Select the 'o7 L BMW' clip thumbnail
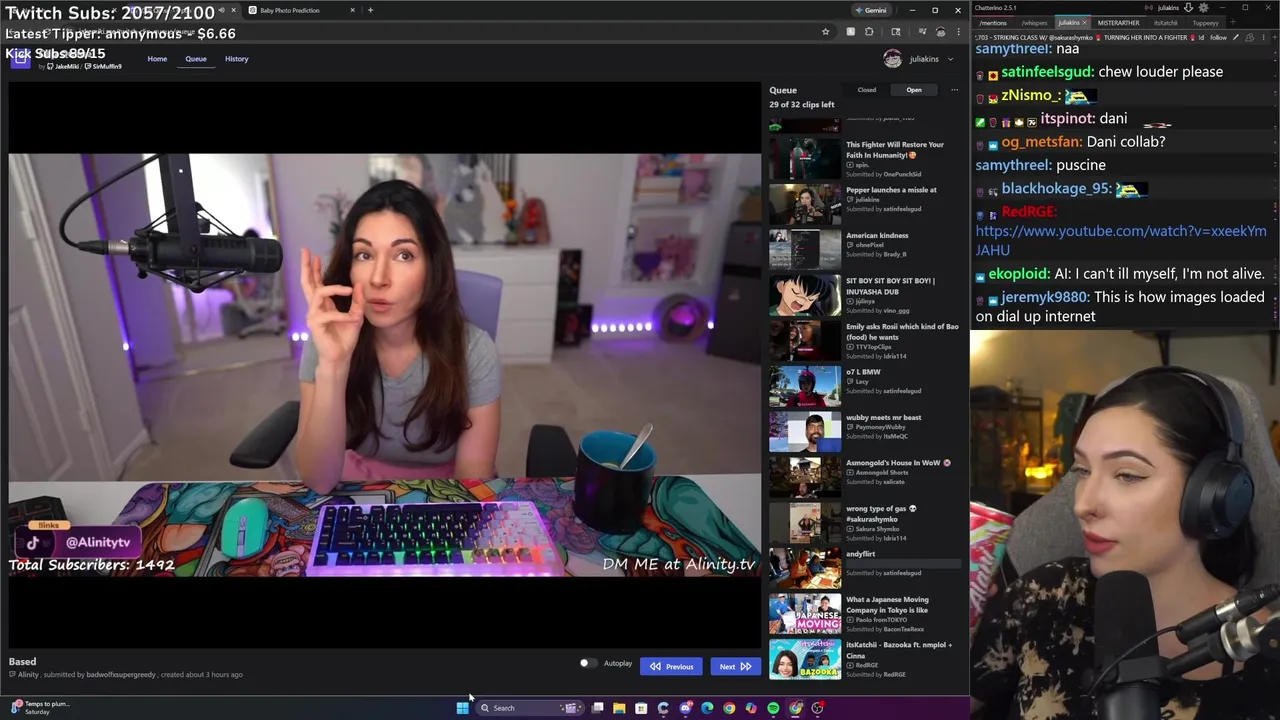 click(x=805, y=386)
